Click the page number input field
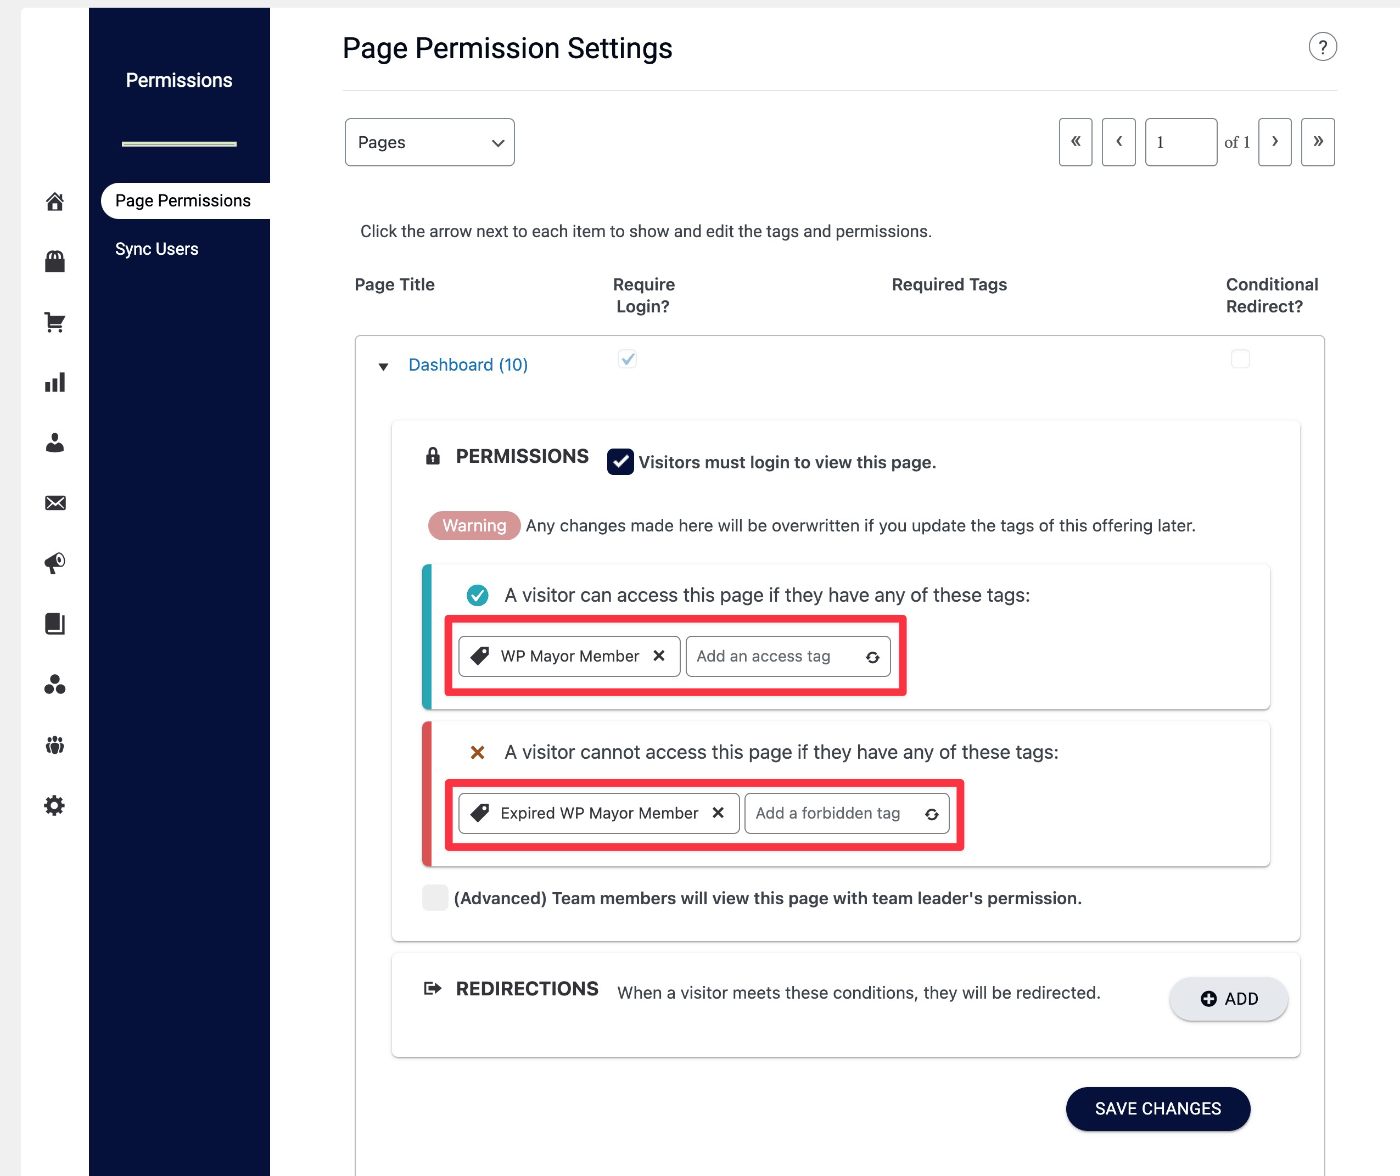Image resolution: width=1400 pixels, height=1176 pixels. 1181,142
